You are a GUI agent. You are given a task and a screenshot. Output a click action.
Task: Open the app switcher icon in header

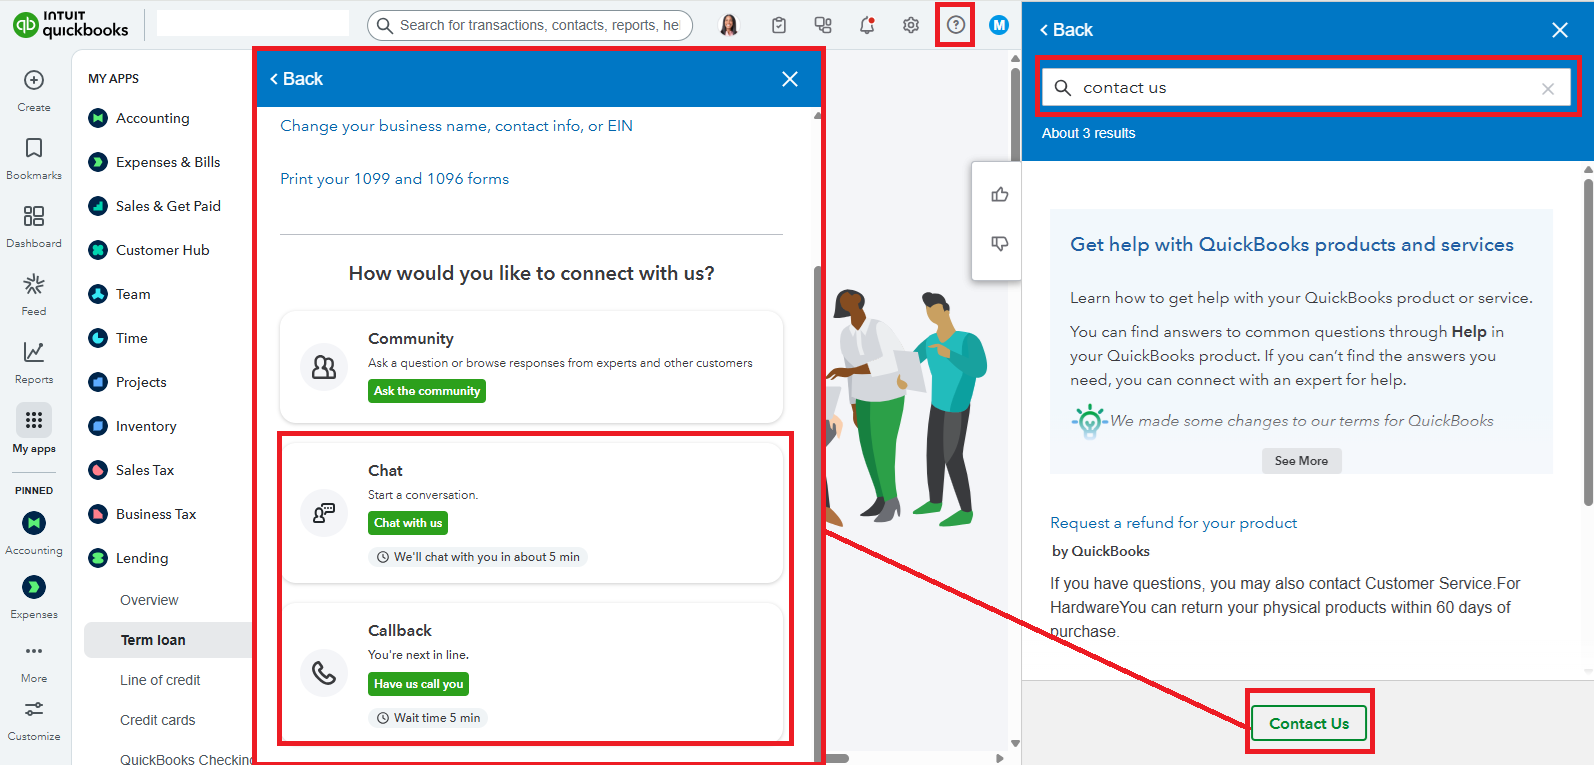pyautogui.click(x=823, y=25)
